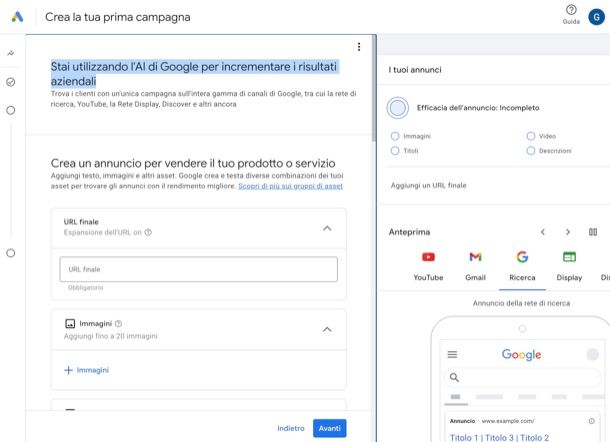Click the search magnifier in phone preview
The image size is (610, 442).
click(454, 377)
